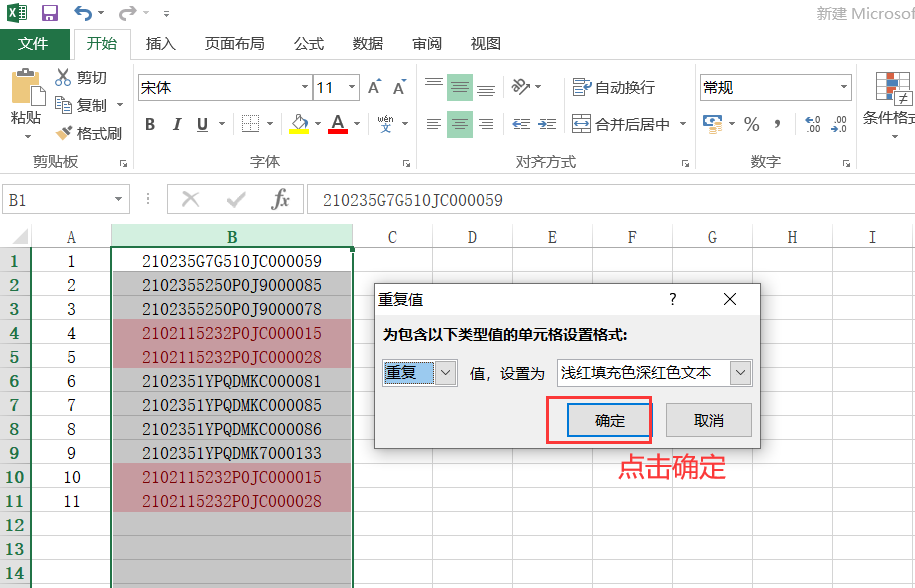
Task: Toggle middle vertical alignment
Action: [460, 88]
